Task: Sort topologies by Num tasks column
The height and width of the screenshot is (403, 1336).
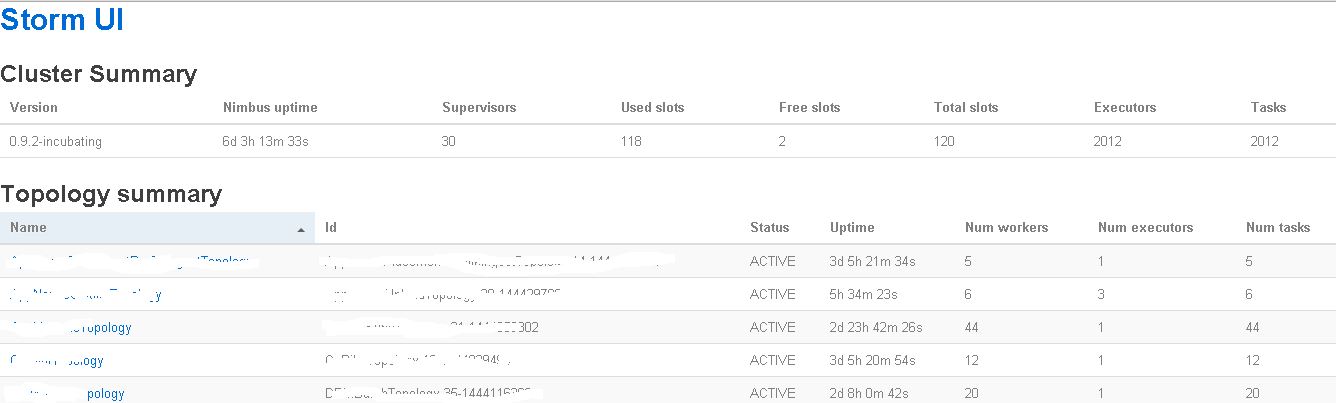Action: pos(1277,228)
